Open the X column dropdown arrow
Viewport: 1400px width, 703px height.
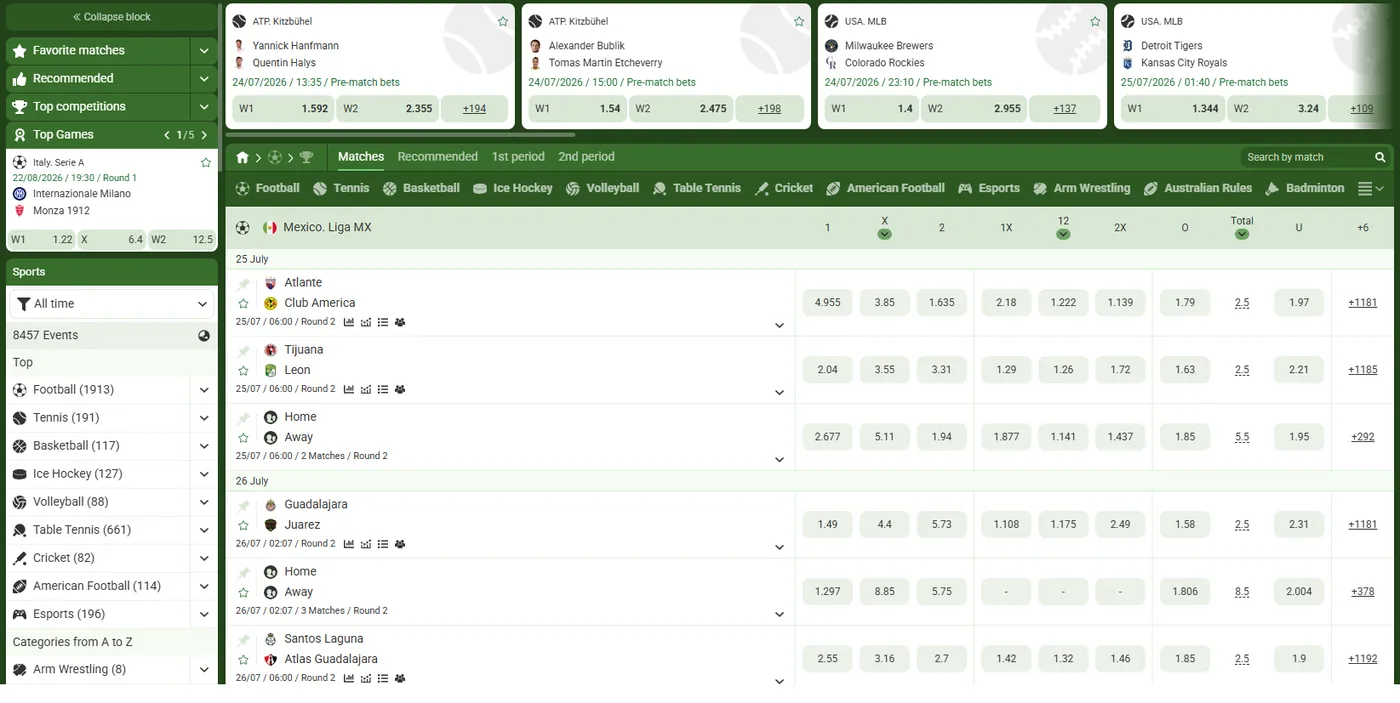point(884,235)
